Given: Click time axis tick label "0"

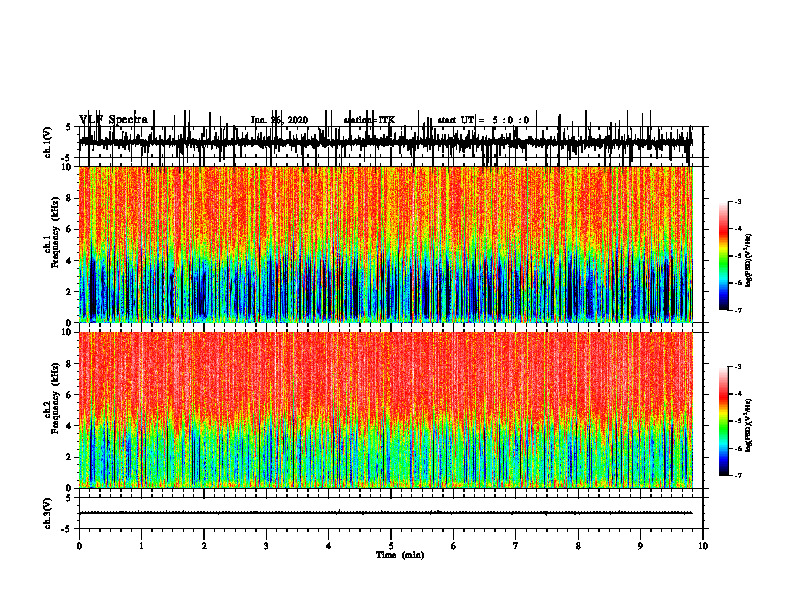Looking at the screenshot, I should [79, 546].
